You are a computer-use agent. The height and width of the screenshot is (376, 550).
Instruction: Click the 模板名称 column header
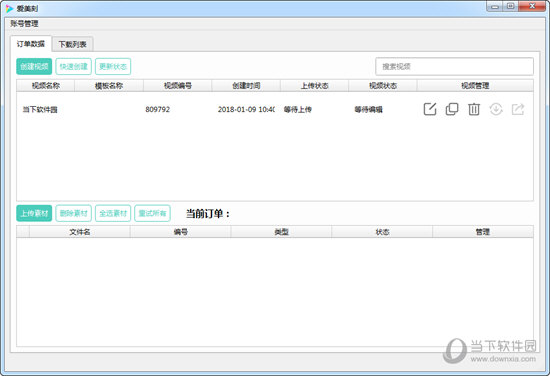109,86
